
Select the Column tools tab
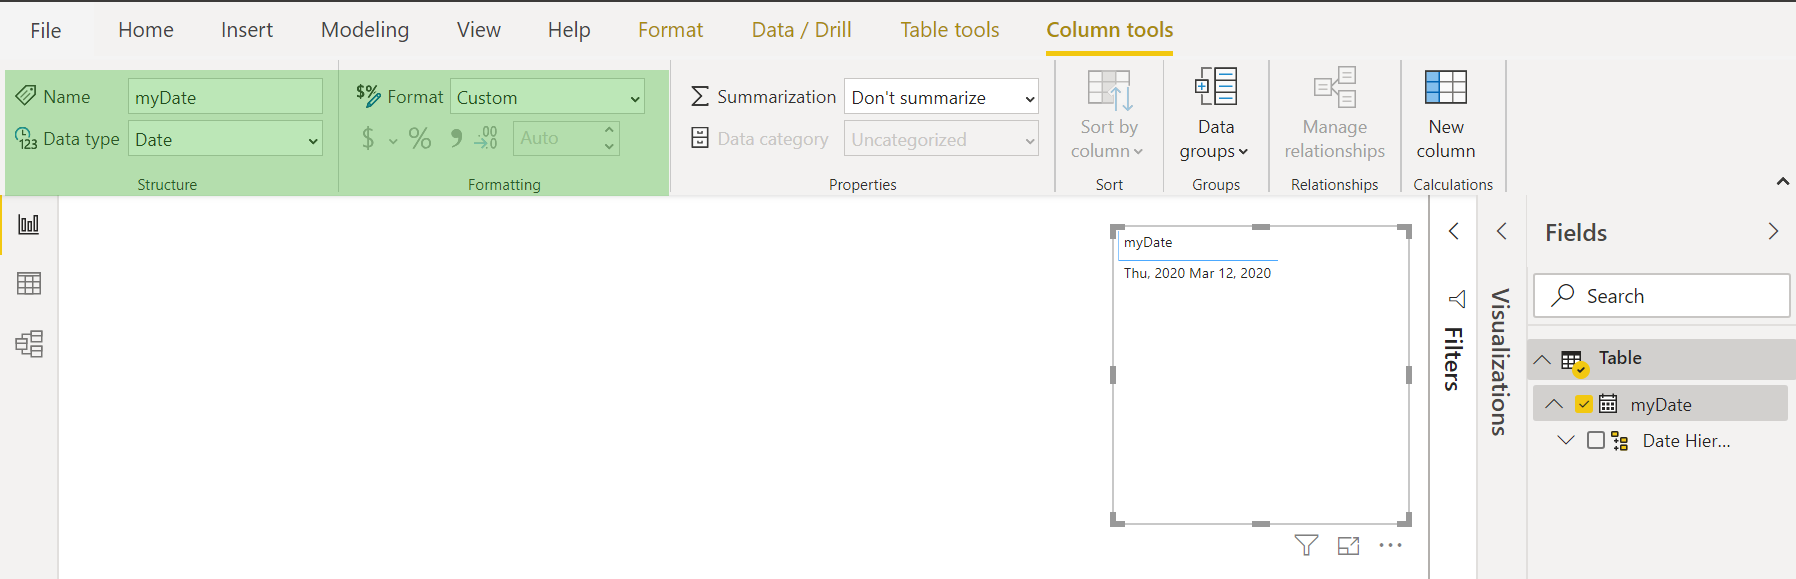tap(1110, 30)
